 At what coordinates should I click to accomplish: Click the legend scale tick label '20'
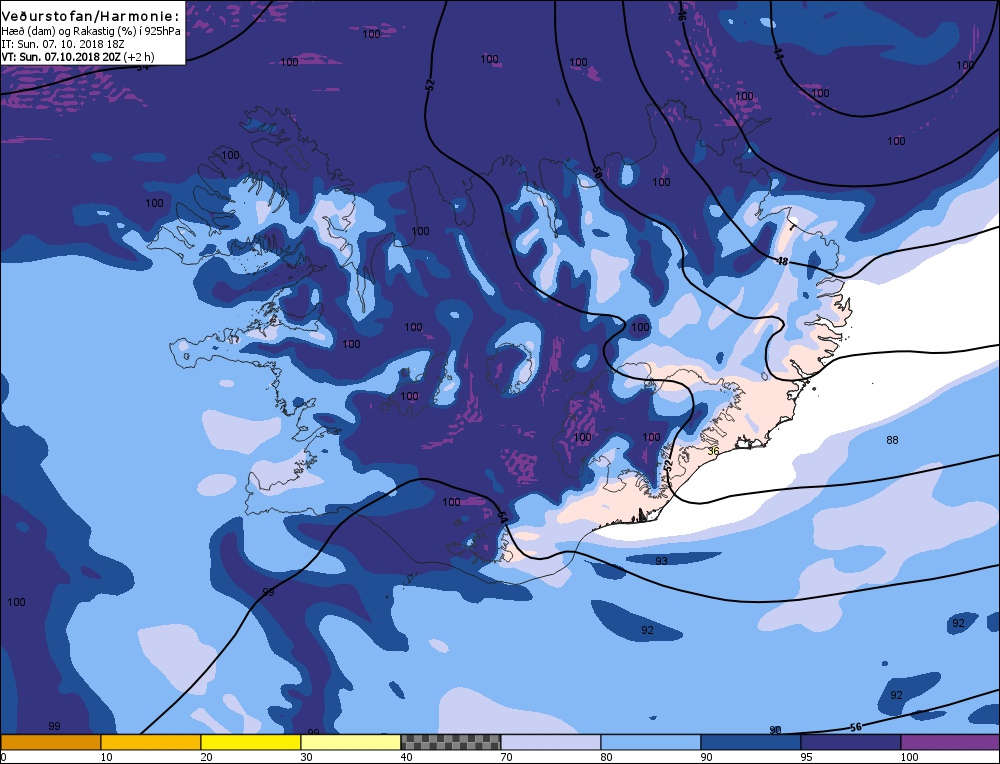click(x=207, y=757)
